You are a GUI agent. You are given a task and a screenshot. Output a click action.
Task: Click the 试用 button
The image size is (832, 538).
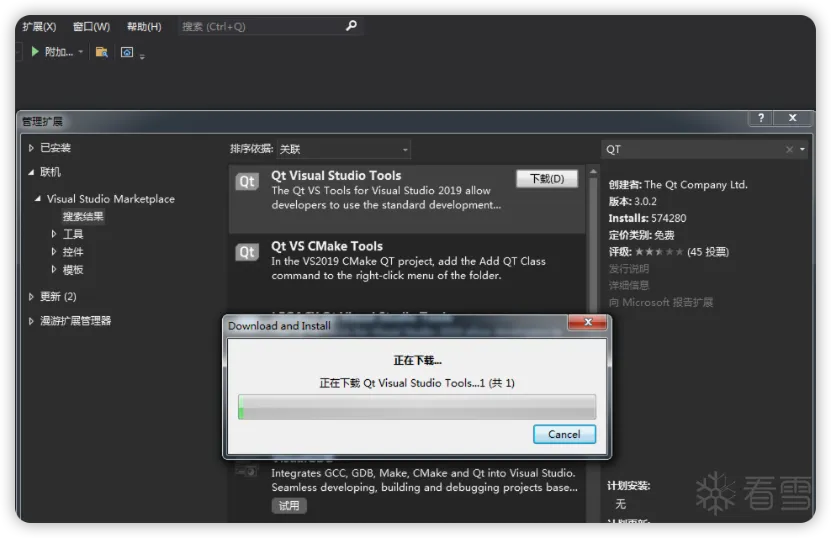click(289, 506)
